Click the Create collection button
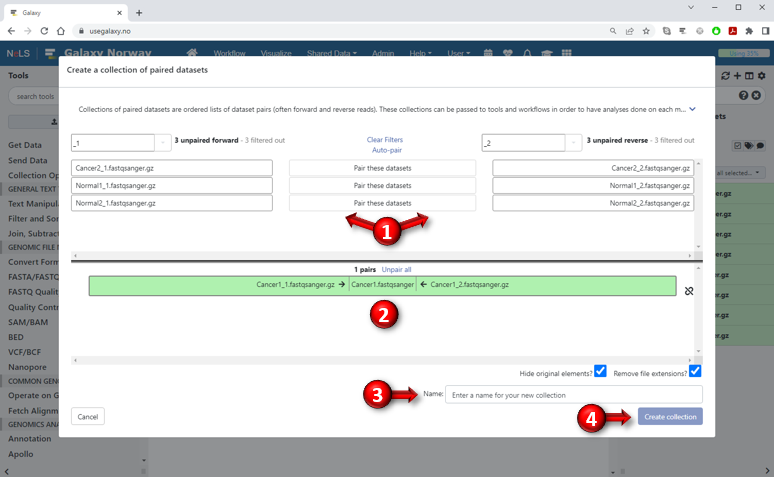The width and height of the screenshot is (774, 477). point(670,416)
